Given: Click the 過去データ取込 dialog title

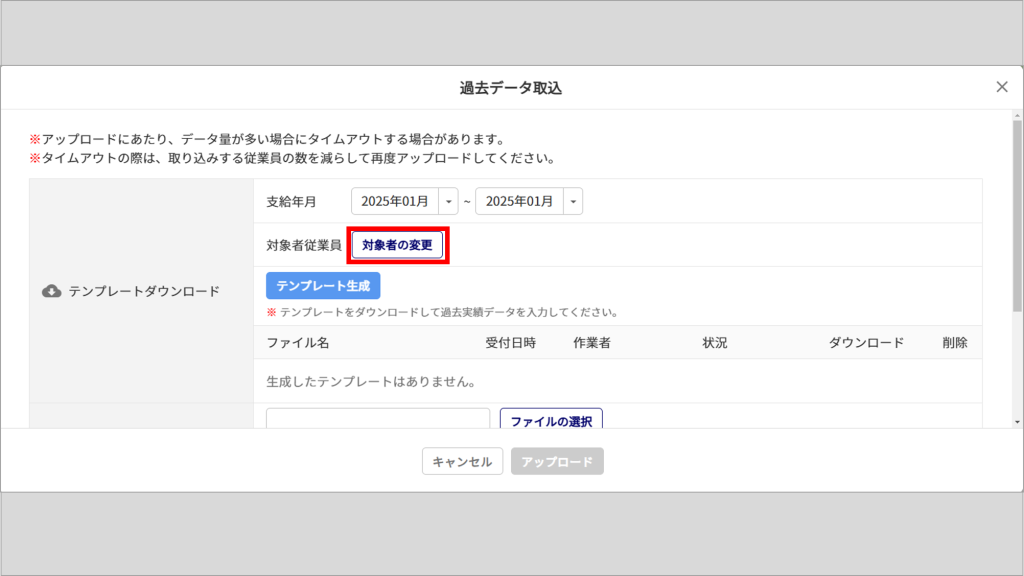Looking at the screenshot, I should (x=511, y=88).
